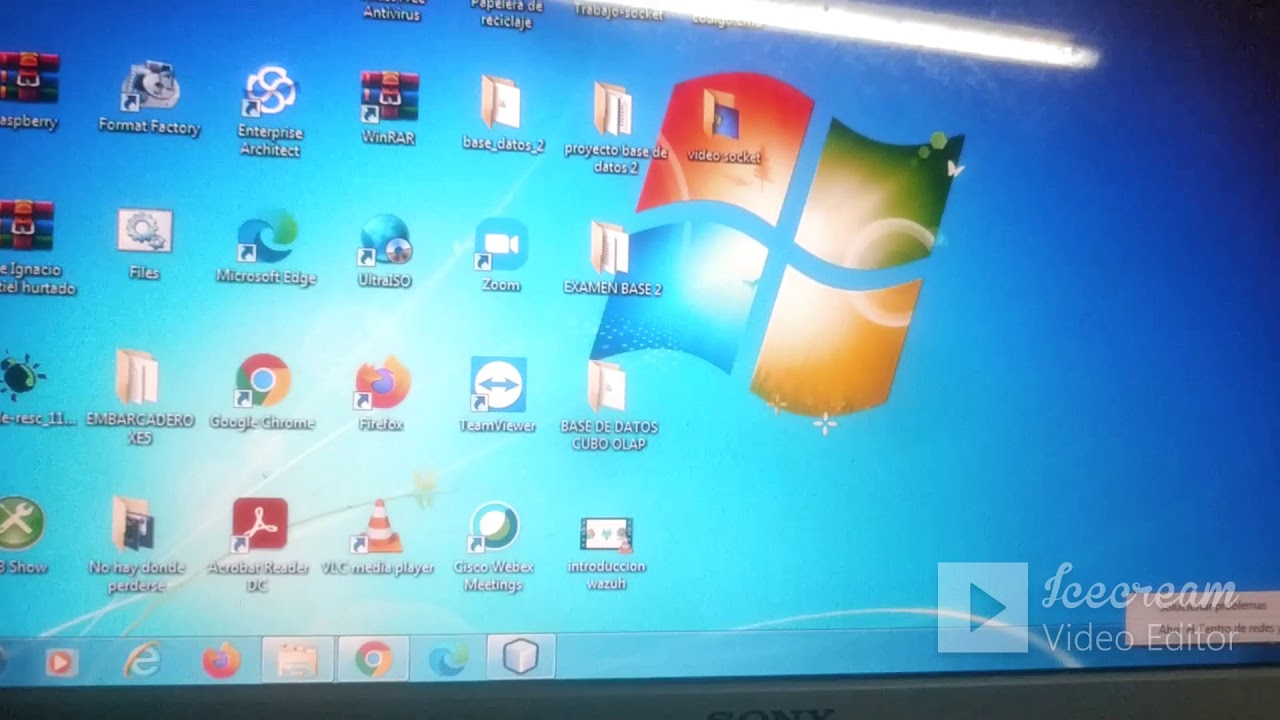Select the EMBARCADERO XE5 folder
Viewport: 1280px width, 720px height.
pos(139,396)
